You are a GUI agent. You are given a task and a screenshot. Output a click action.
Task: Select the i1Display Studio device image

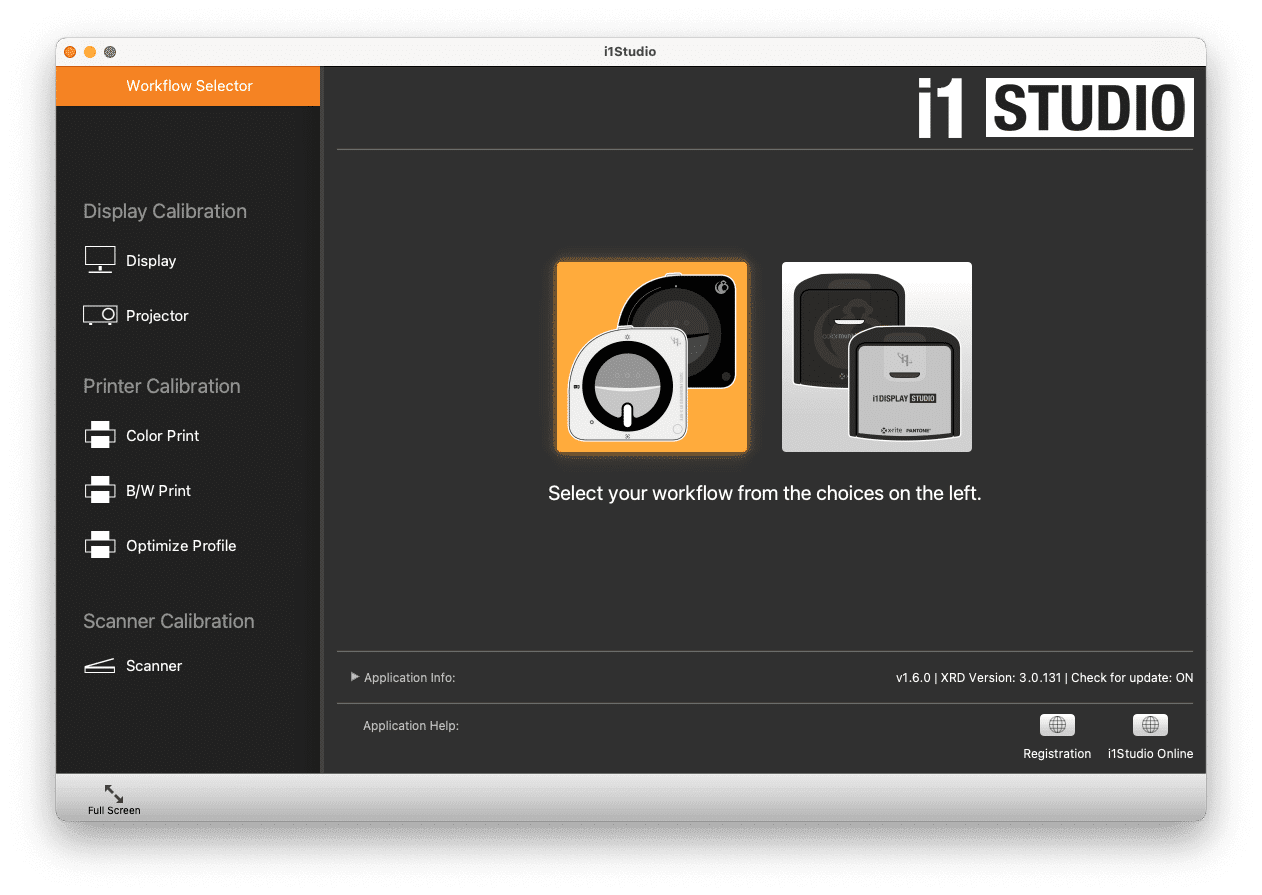pos(876,357)
